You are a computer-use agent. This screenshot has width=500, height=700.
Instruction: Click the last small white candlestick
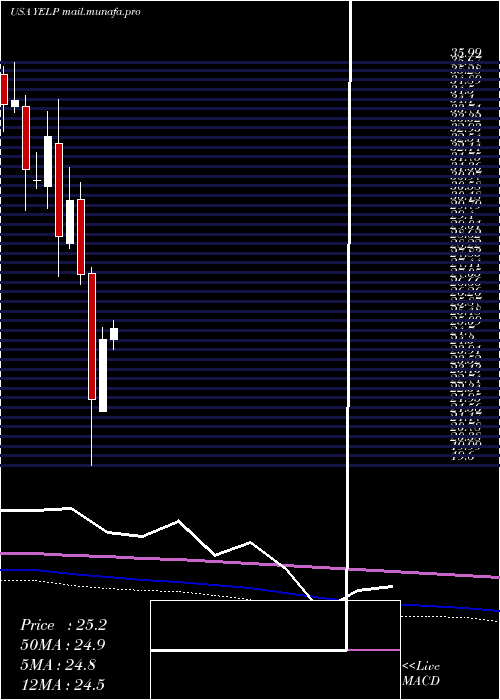click(114, 334)
